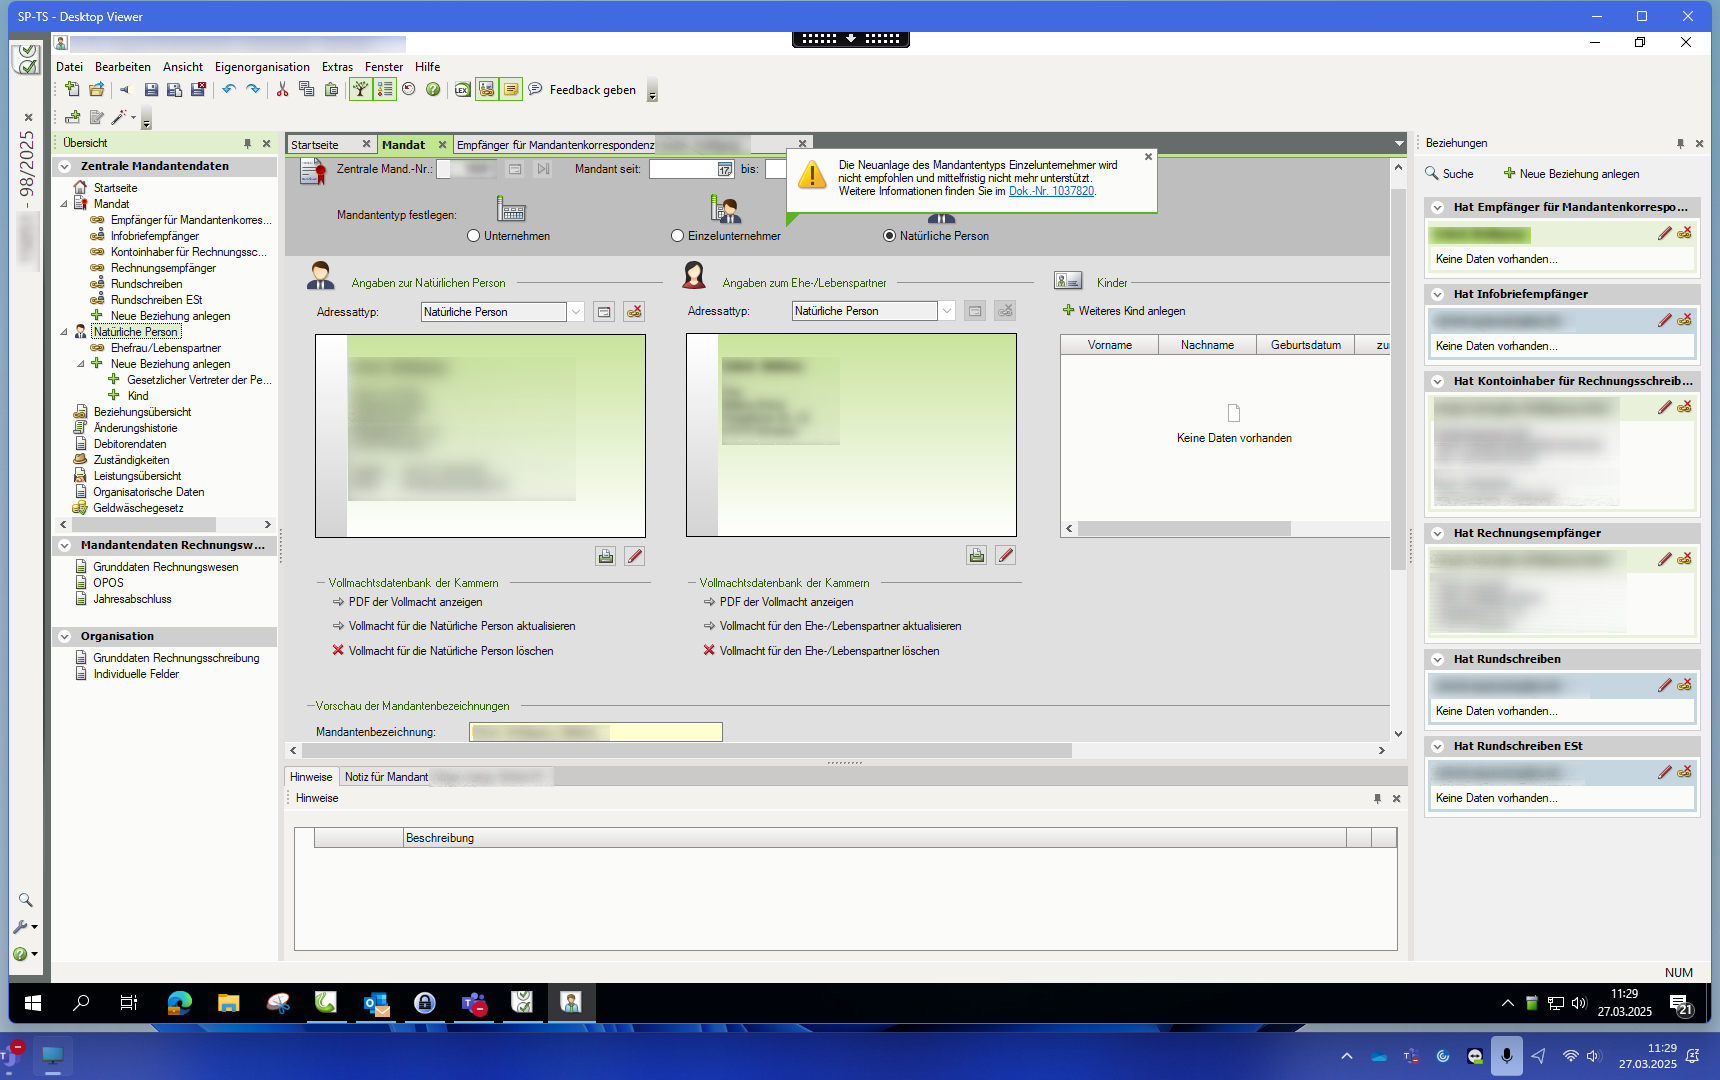Open calendar picker for Mandant seit
The height and width of the screenshot is (1080, 1720).
click(725, 170)
